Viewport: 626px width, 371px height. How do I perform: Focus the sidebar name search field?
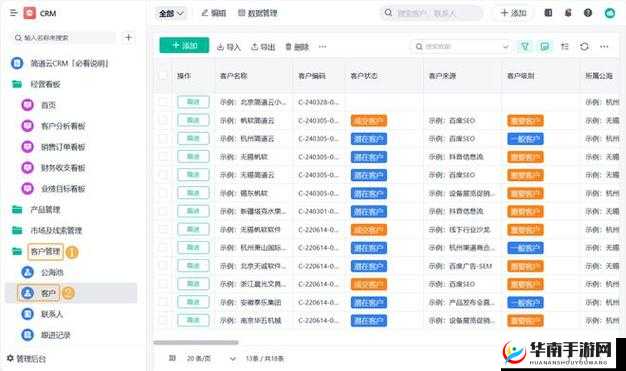pos(64,38)
